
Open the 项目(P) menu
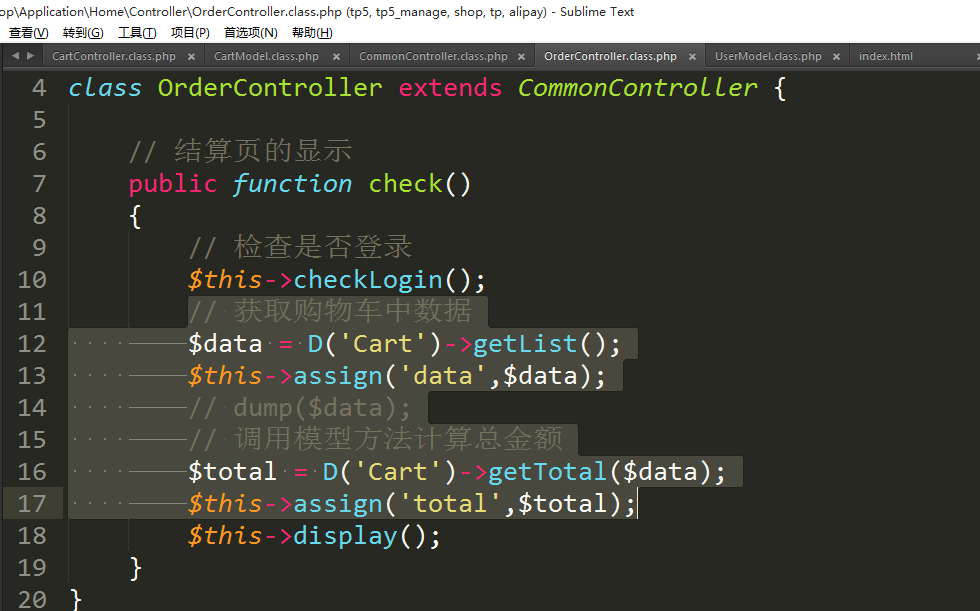(x=190, y=33)
